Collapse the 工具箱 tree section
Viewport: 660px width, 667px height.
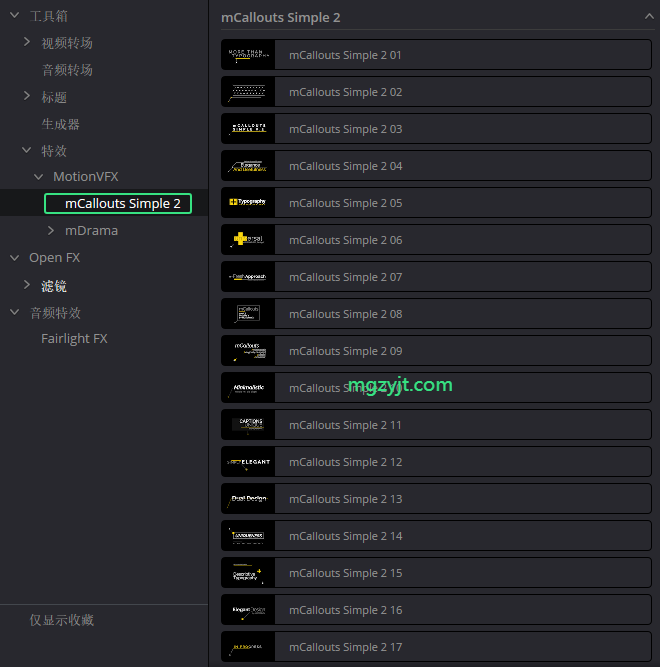pyautogui.click(x=14, y=16)
